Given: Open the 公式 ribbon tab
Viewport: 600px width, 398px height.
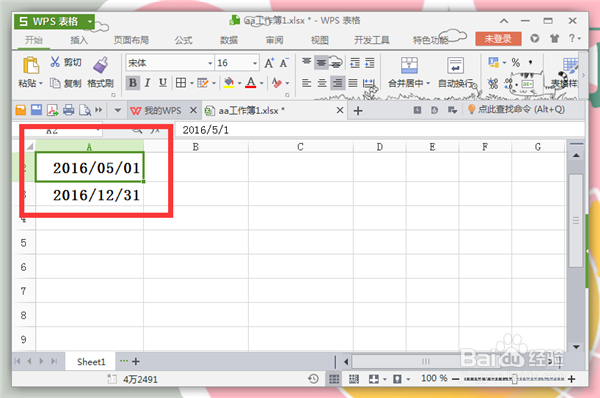Looking at the screenshot, I should pos(183,40).
